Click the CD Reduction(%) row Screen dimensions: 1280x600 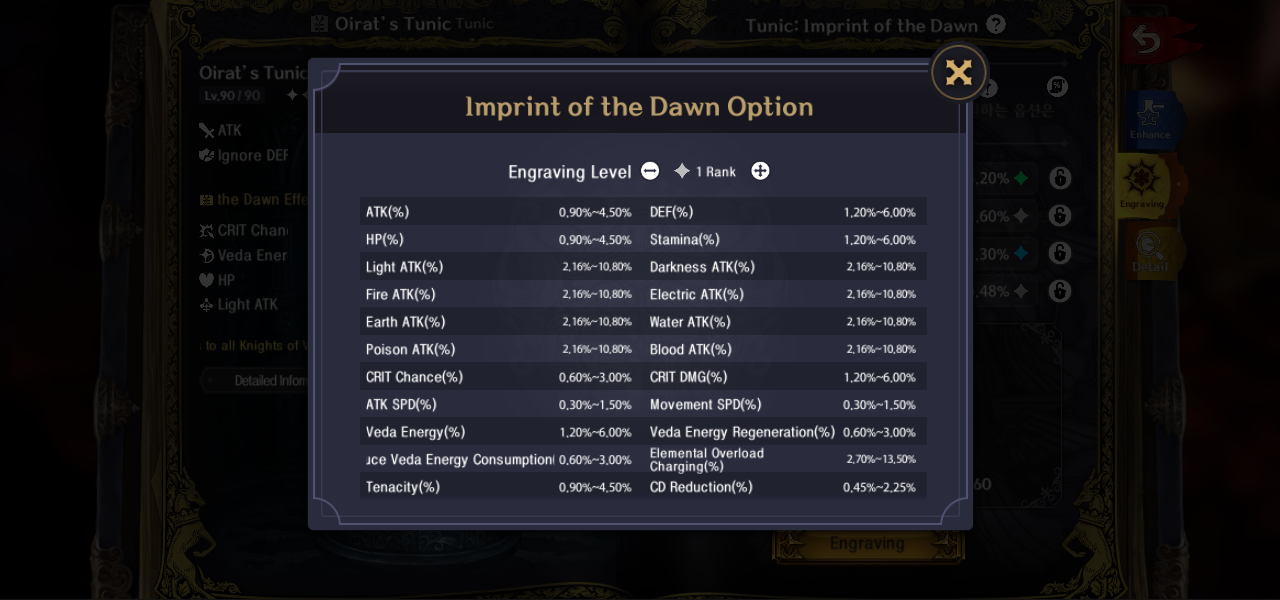(783, 487)
